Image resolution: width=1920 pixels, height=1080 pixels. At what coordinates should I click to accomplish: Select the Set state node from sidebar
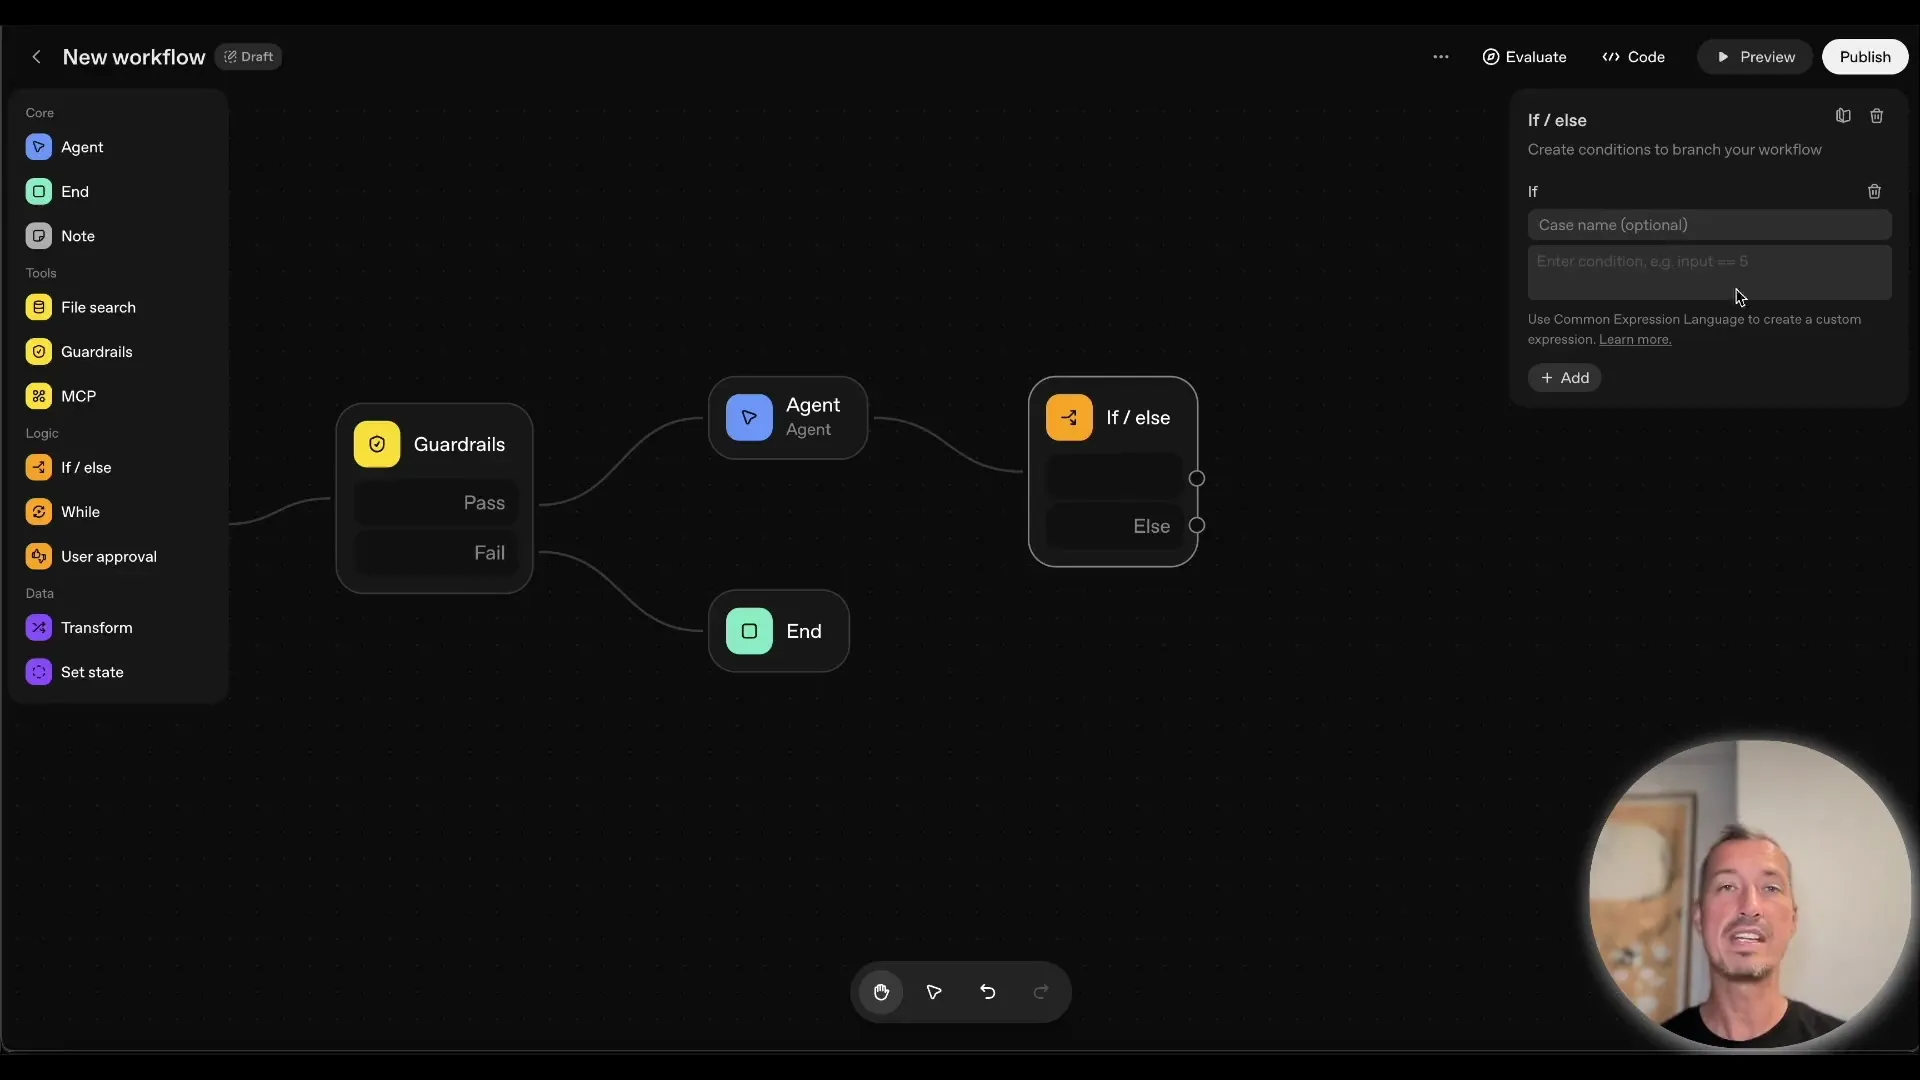[90, 672]
